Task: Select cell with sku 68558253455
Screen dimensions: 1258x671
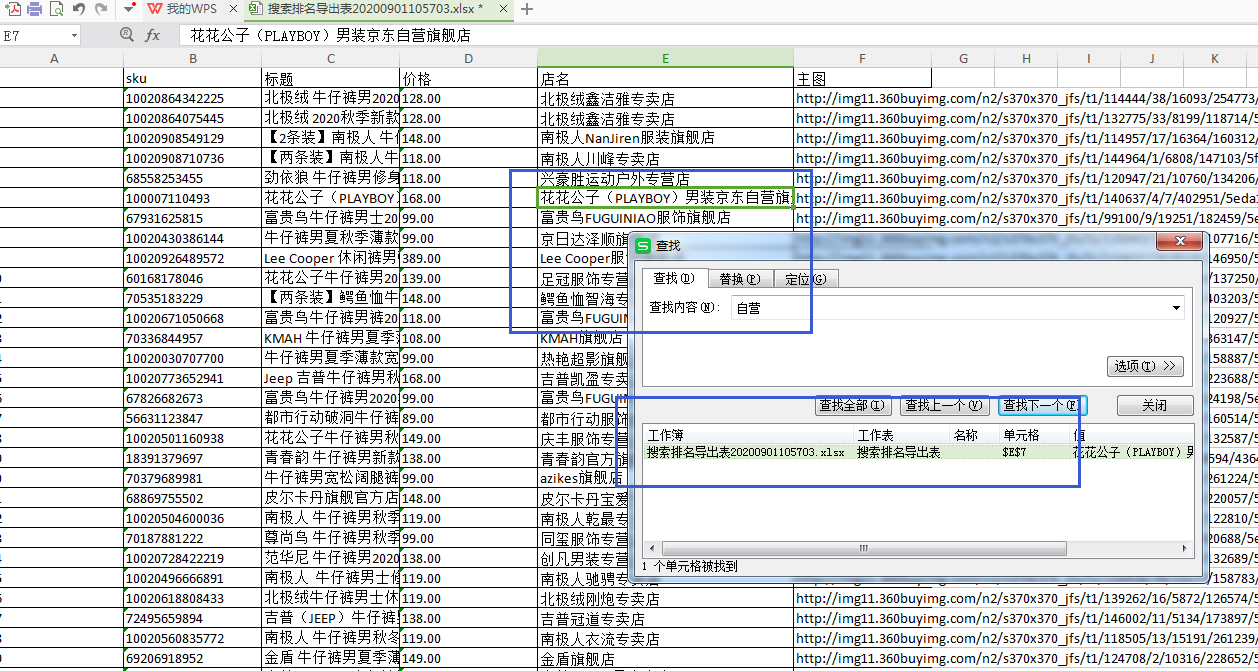Action: click(192, 178)
